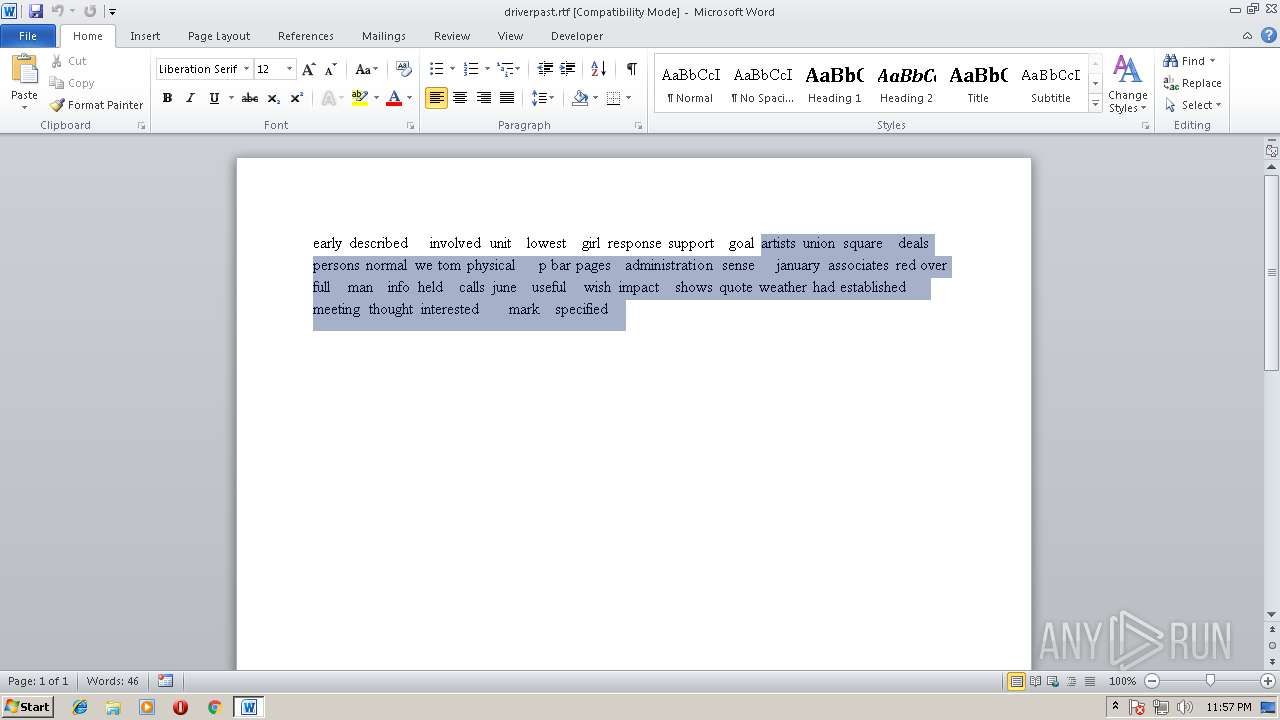The width and height of the screenshot is (1280, 720).
Task: Switch to the Review tab
Action: point(452,36)
